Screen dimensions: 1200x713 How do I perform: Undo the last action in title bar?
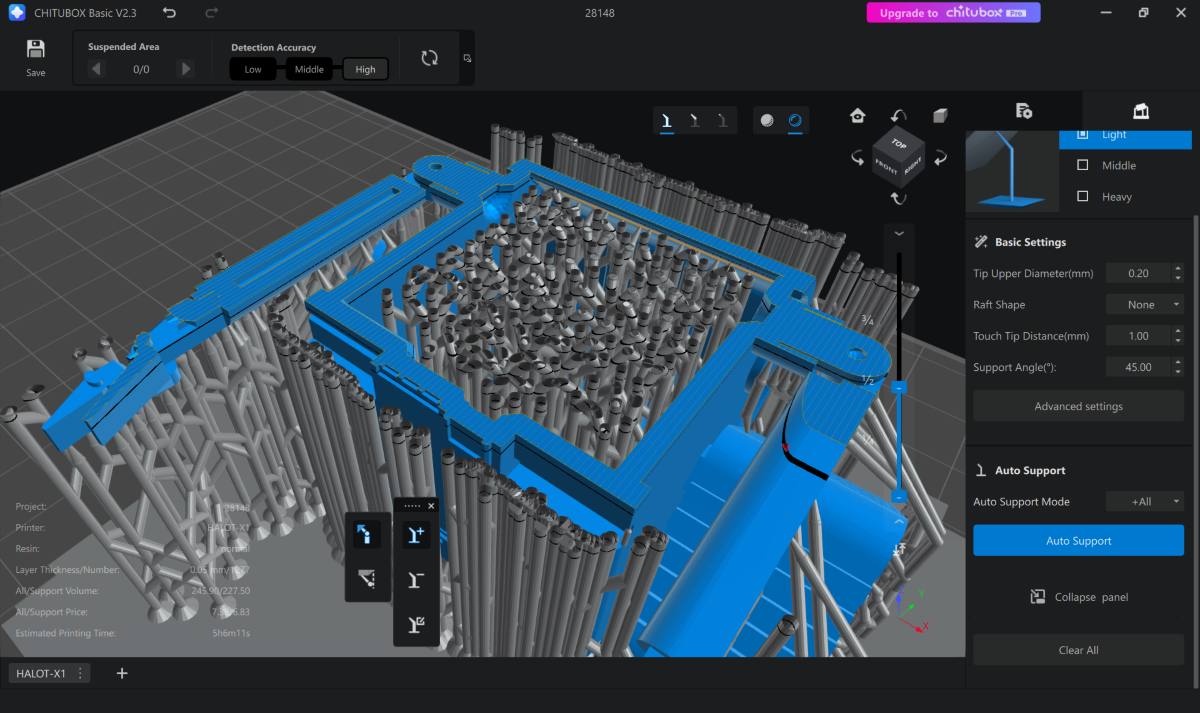[169, 13]
